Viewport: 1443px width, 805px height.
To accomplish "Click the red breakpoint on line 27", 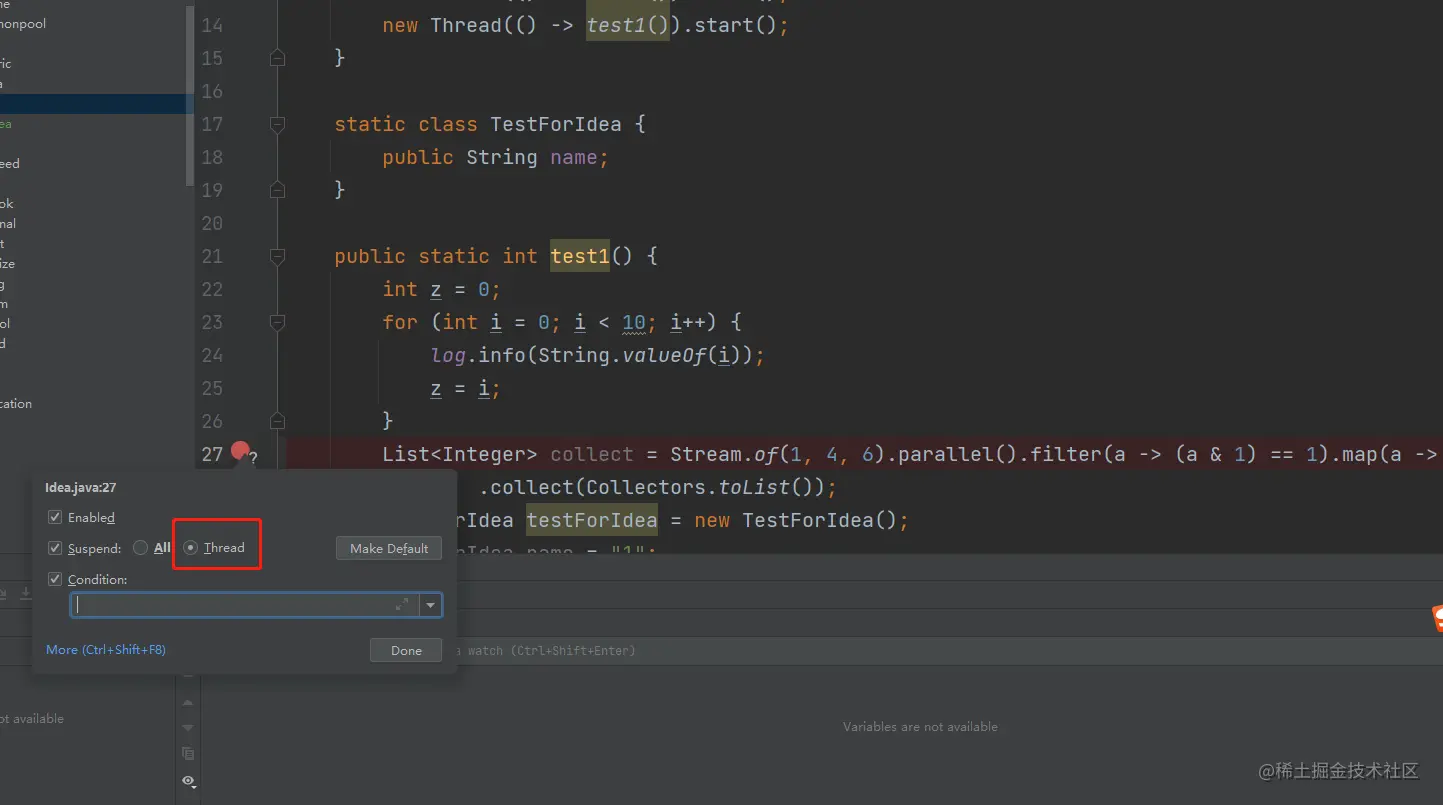I will click(240, 451).
